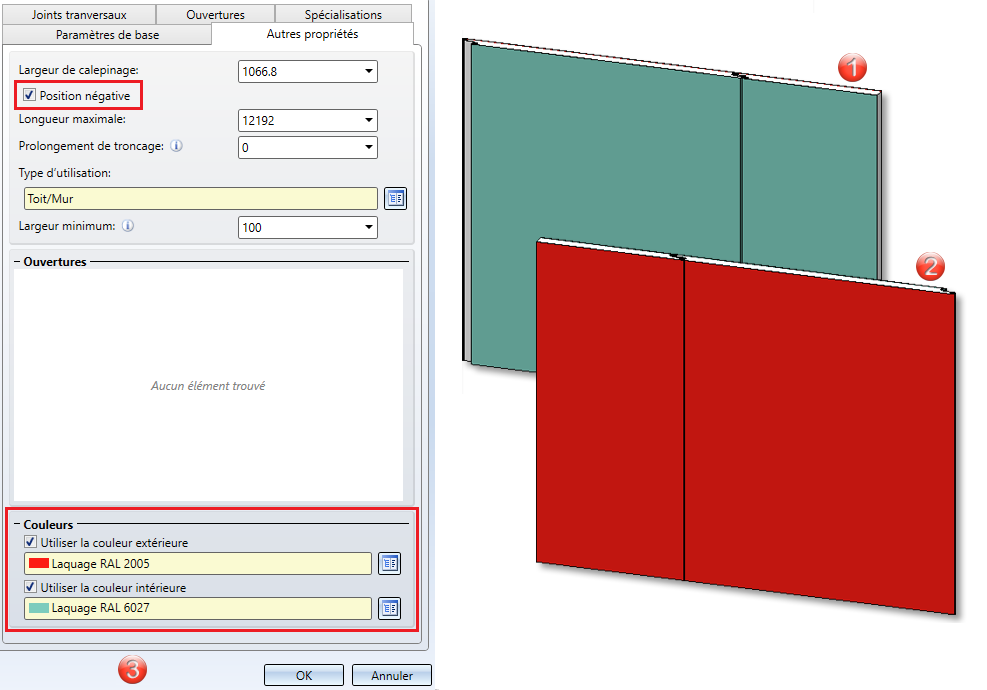
Task: Open Largeur minimum dropdown arrow
Action: pyautogui.click(x=369, y=227)
